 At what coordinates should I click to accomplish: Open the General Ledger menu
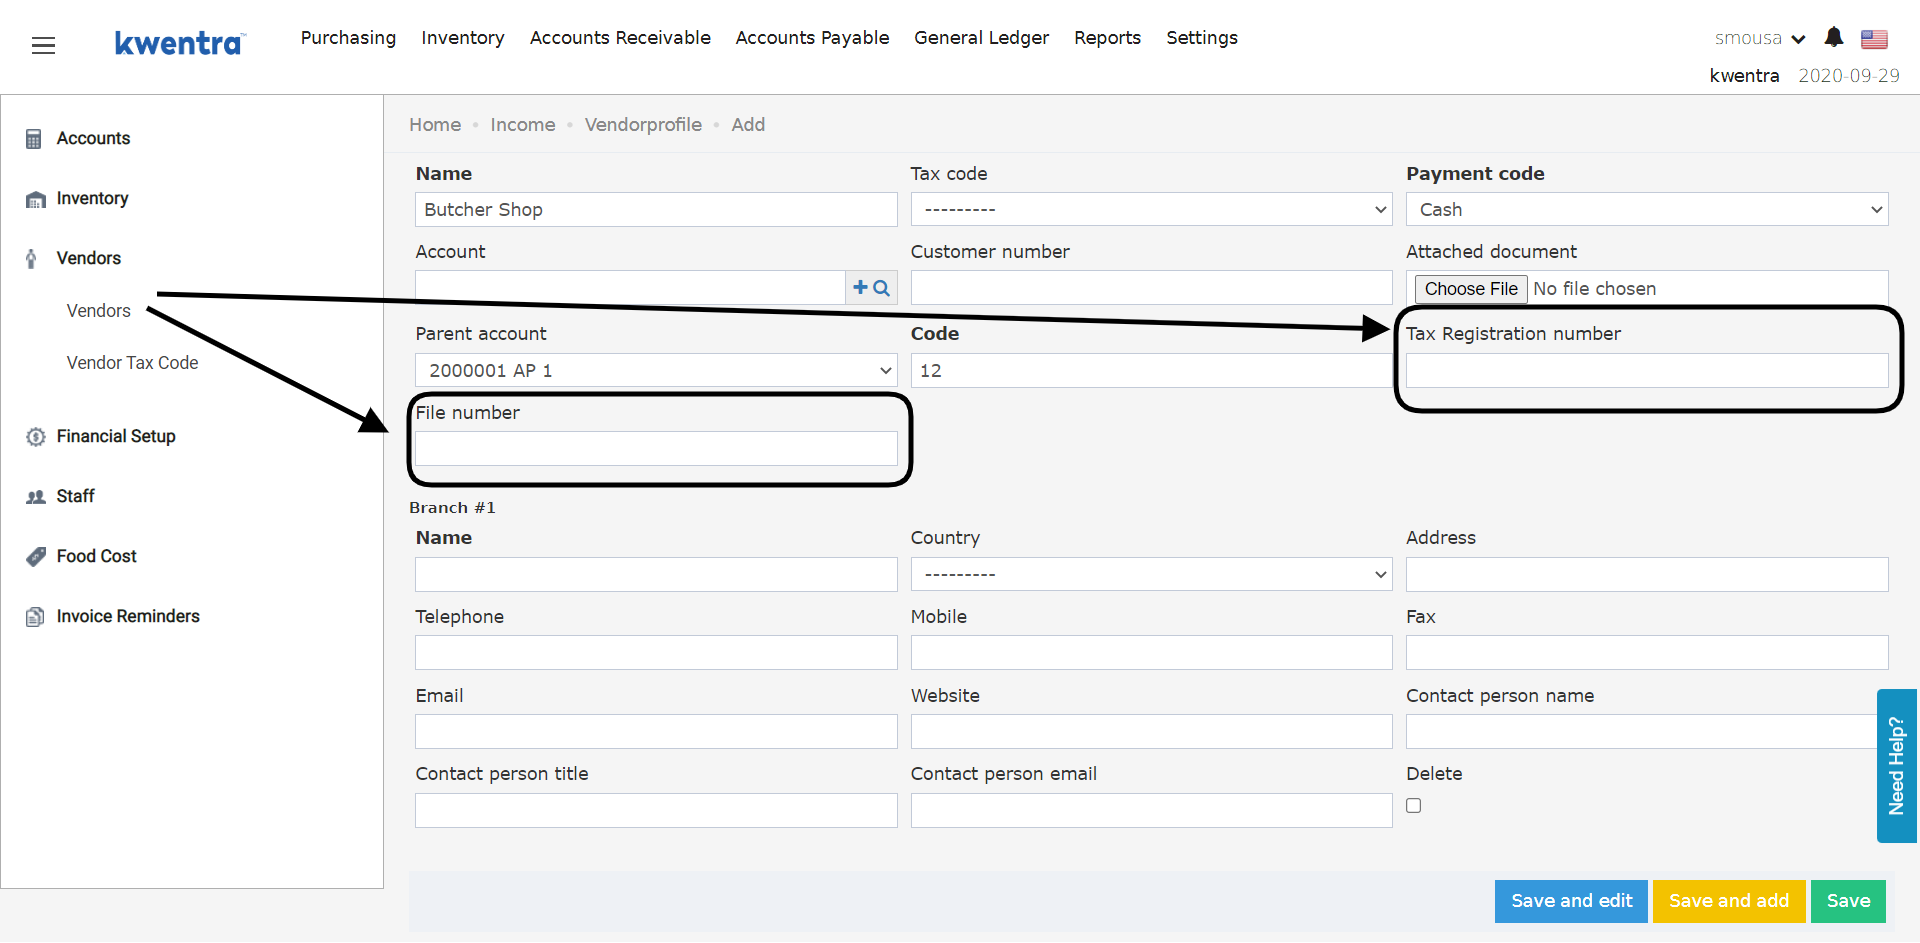[x=981, y=38]
